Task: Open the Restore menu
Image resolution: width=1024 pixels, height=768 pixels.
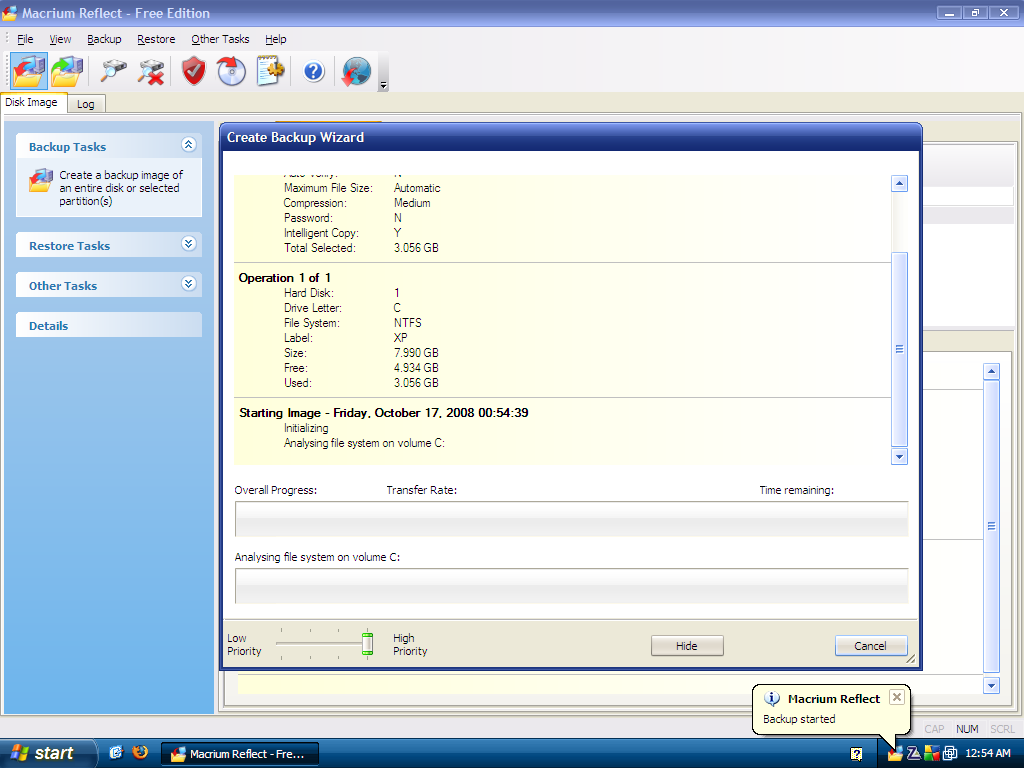Action: point(156,39)
